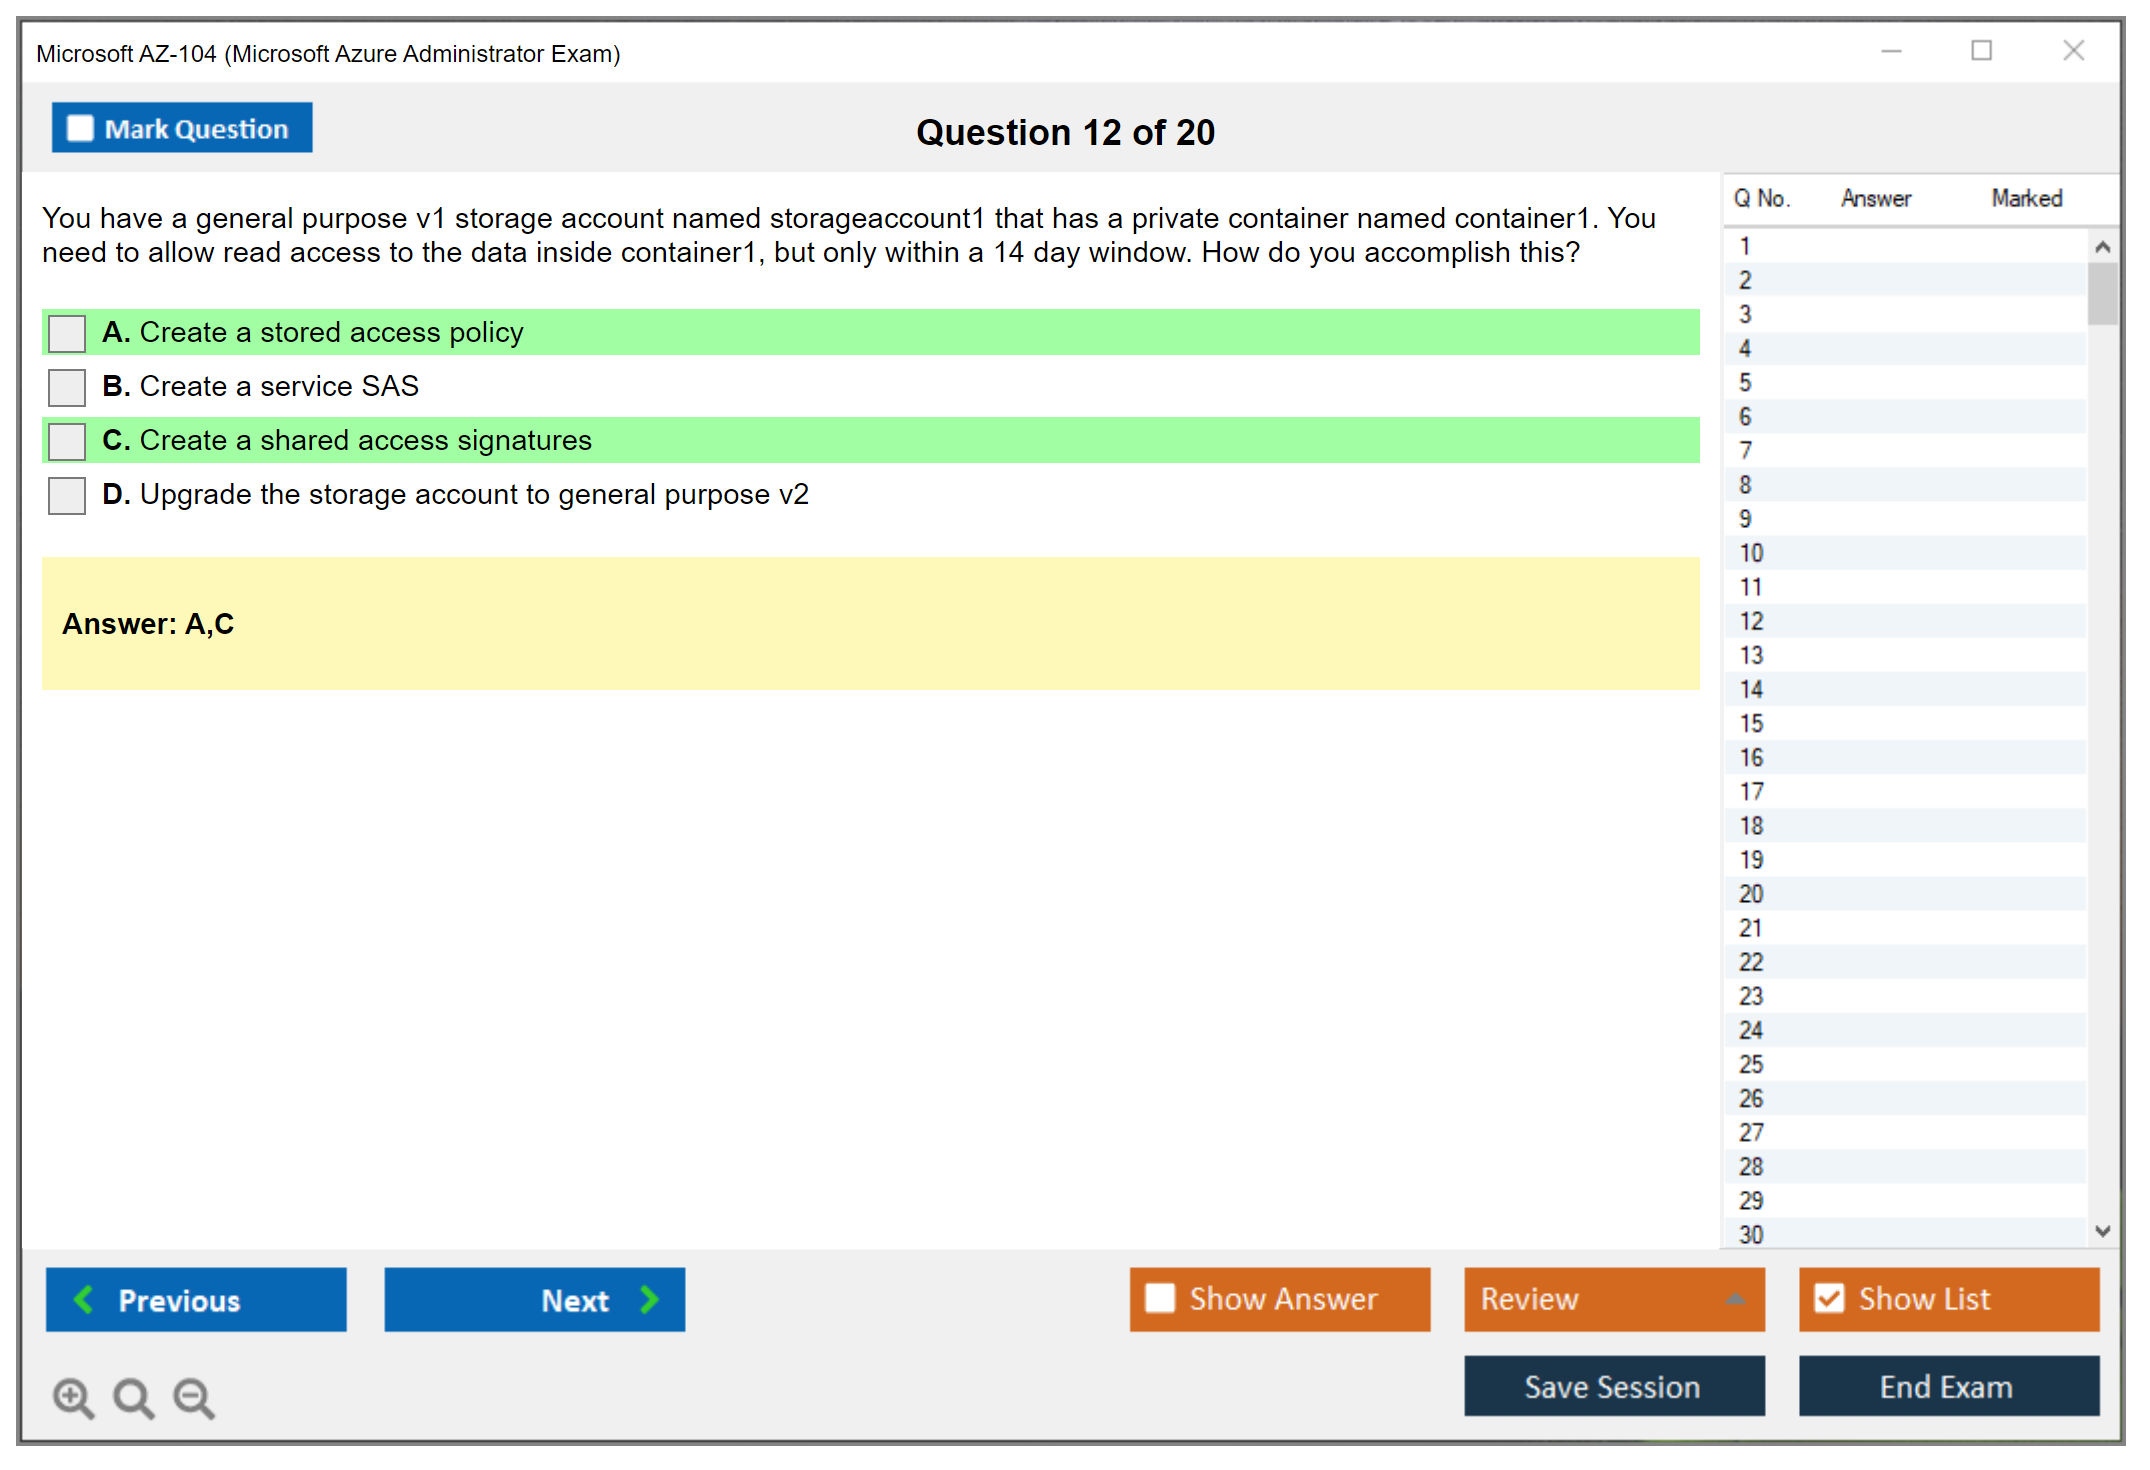This screenshot has width=2150, height=1470.
Task: Click the zoom in magnifier icon
Action: click(72, 1396)
